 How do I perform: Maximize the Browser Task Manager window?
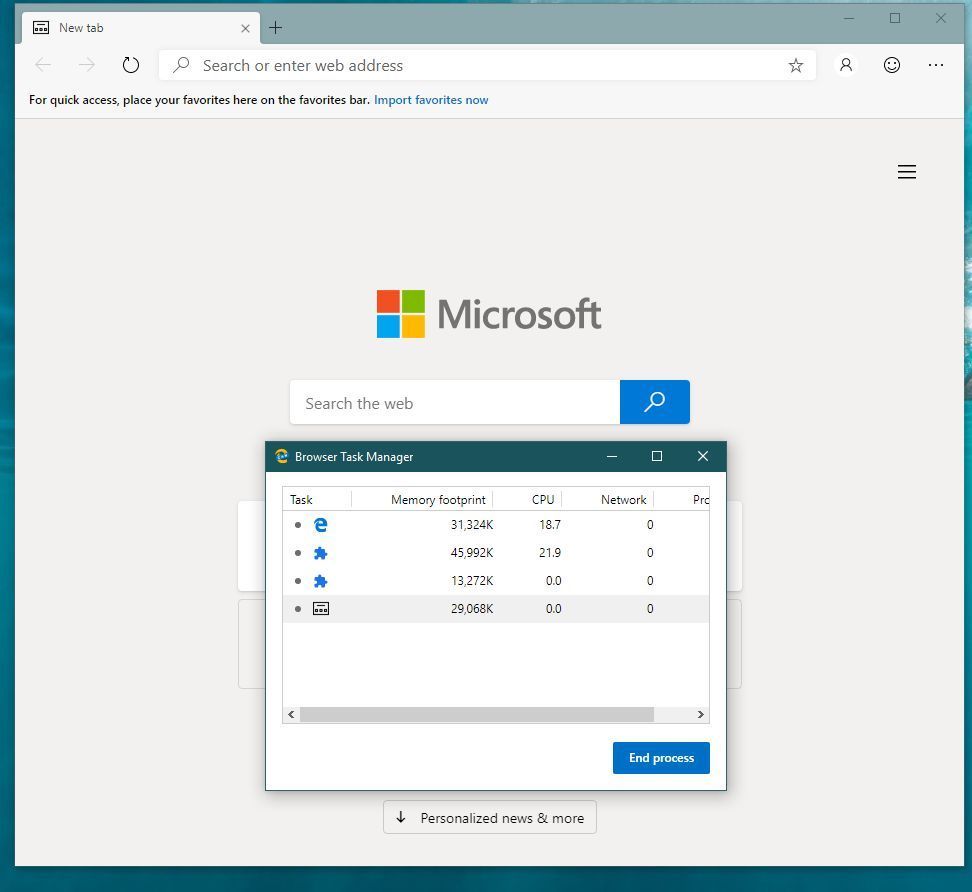[x=657, y=456]
